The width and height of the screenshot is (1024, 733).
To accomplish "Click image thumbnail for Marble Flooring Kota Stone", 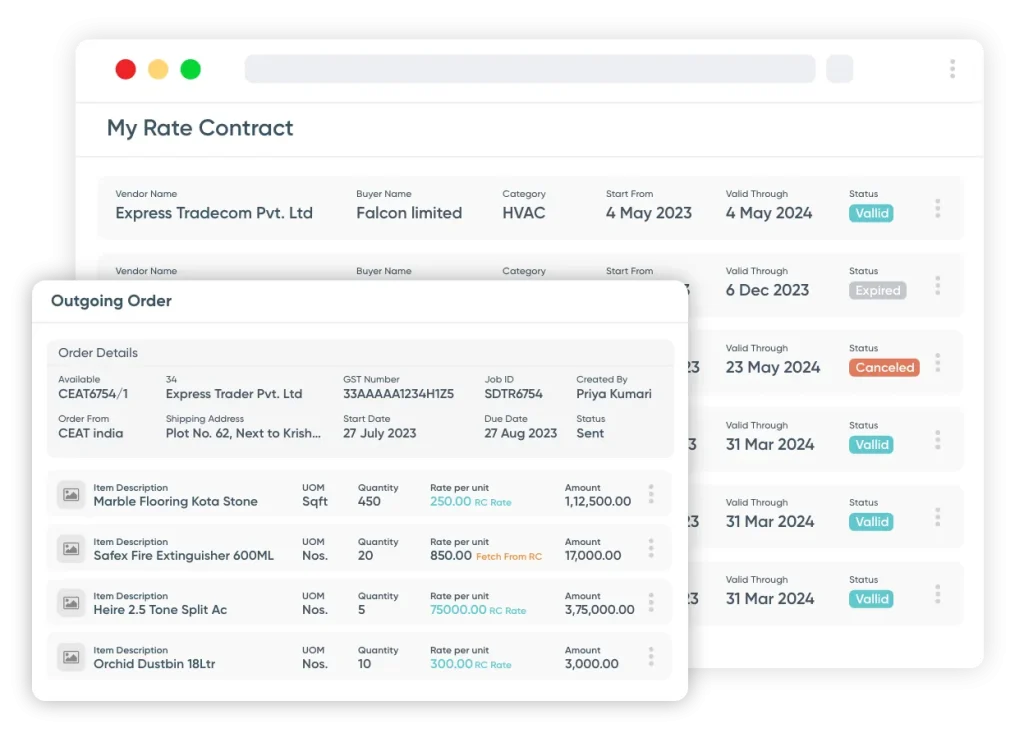I will [x=71, y=495].
